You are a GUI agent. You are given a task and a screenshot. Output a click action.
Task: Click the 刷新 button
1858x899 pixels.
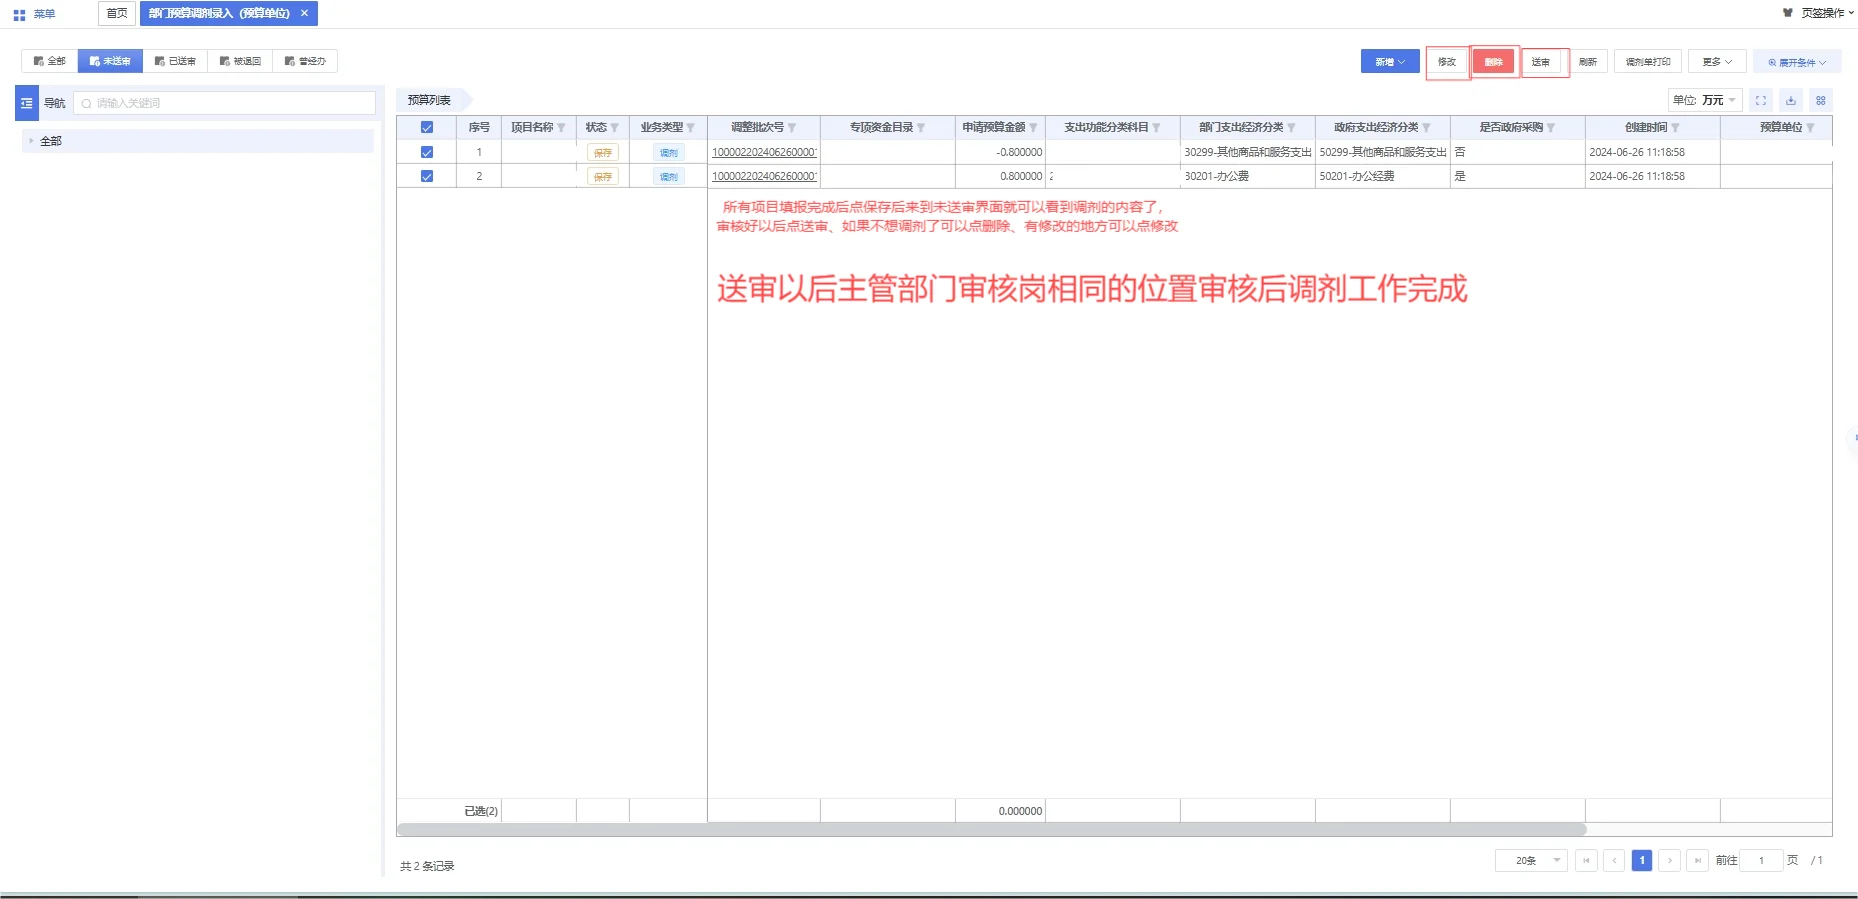pyautogui.click(x=1588, y=62)
